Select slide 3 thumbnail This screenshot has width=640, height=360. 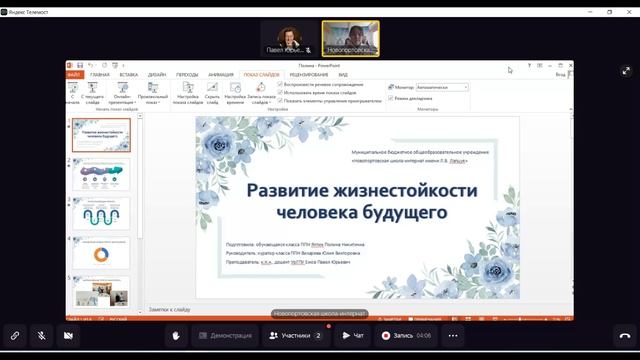click(101, 213)
